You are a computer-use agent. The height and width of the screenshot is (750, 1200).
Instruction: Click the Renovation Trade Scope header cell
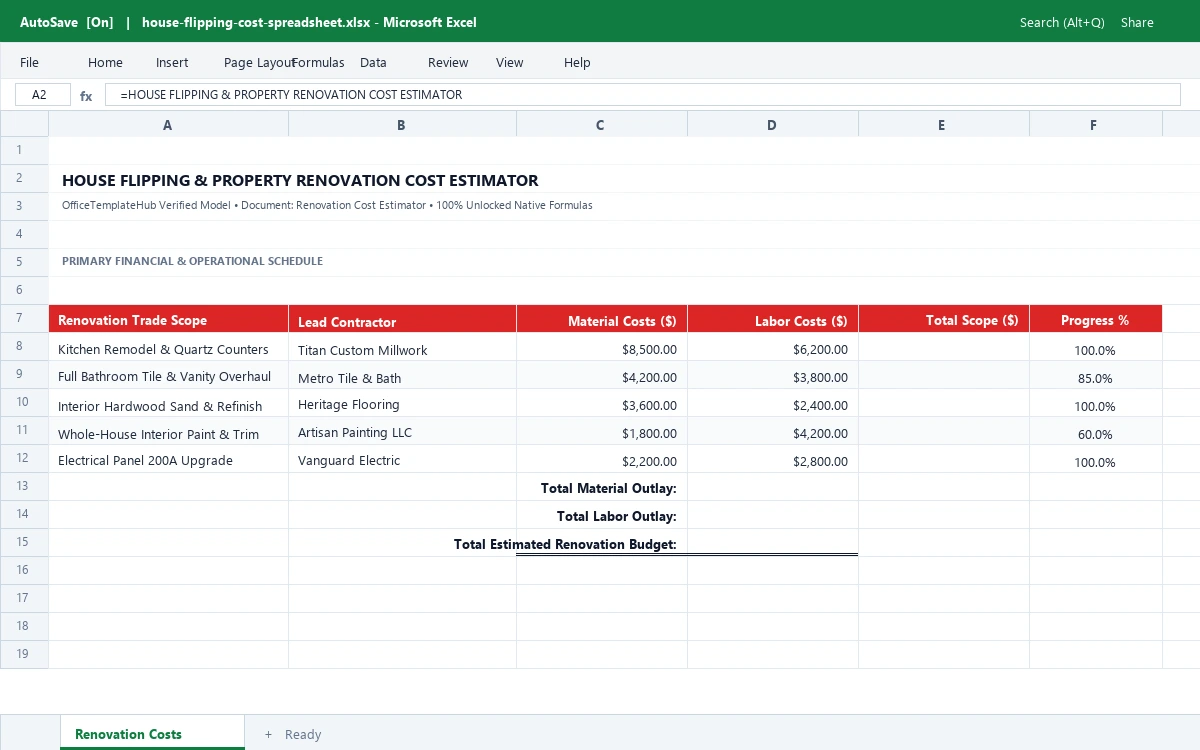(x=168, y=319)
